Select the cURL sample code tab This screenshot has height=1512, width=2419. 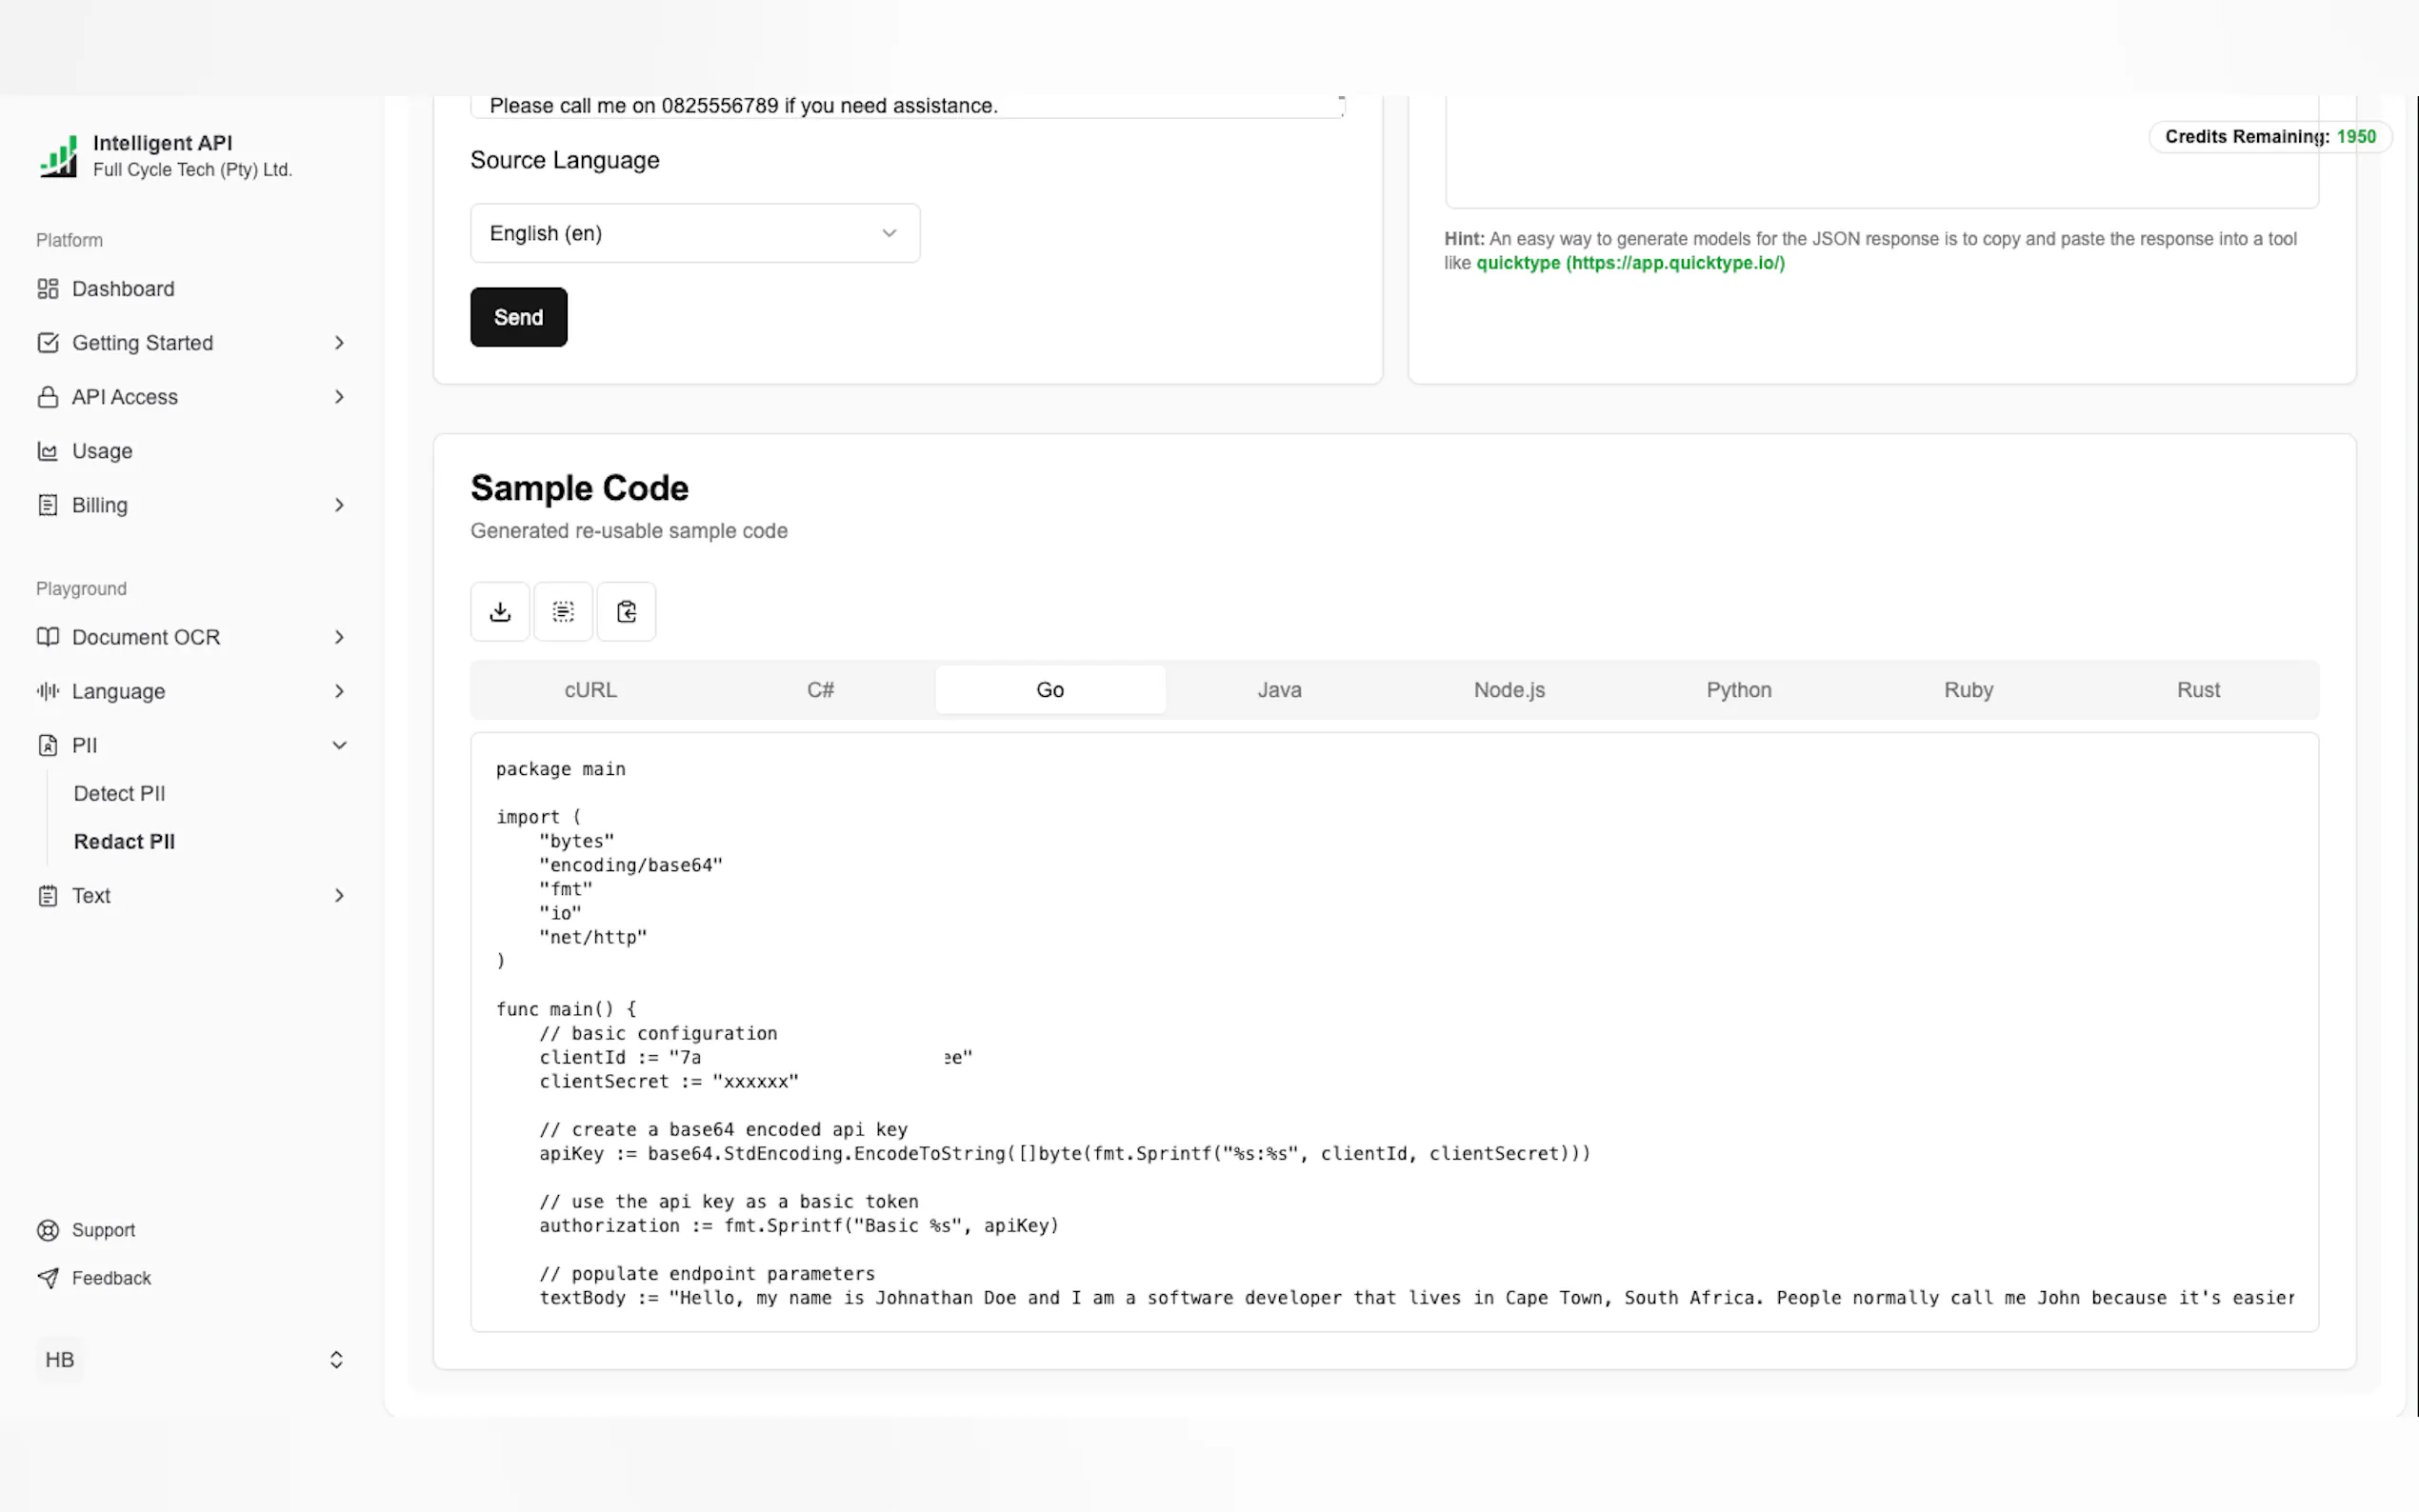click(x=590, y=690)
